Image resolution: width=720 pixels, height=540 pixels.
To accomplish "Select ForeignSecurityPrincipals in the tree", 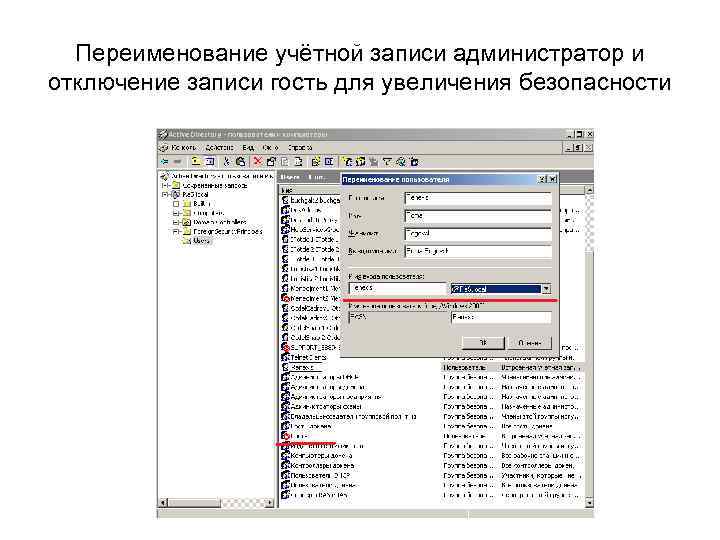I will tap(228, 231).
